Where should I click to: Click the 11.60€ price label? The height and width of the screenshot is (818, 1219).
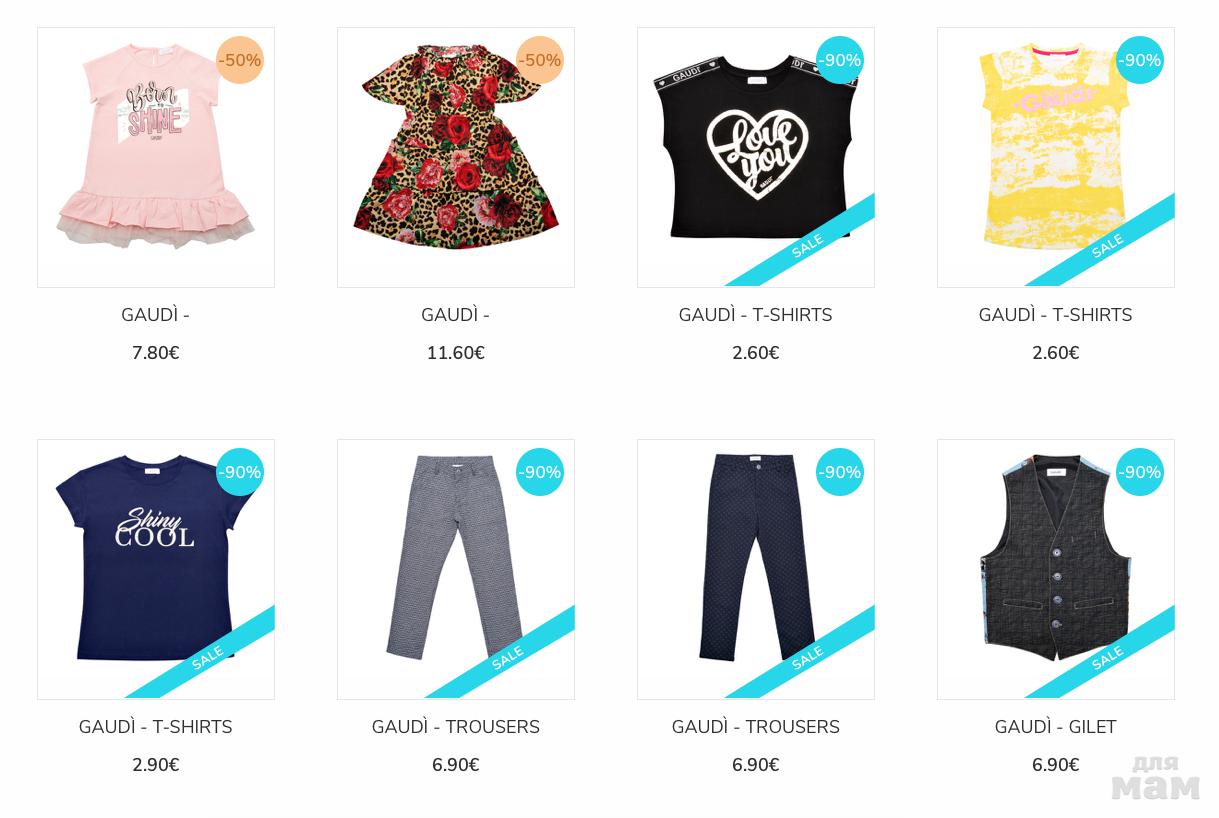[x=456, y=353]
